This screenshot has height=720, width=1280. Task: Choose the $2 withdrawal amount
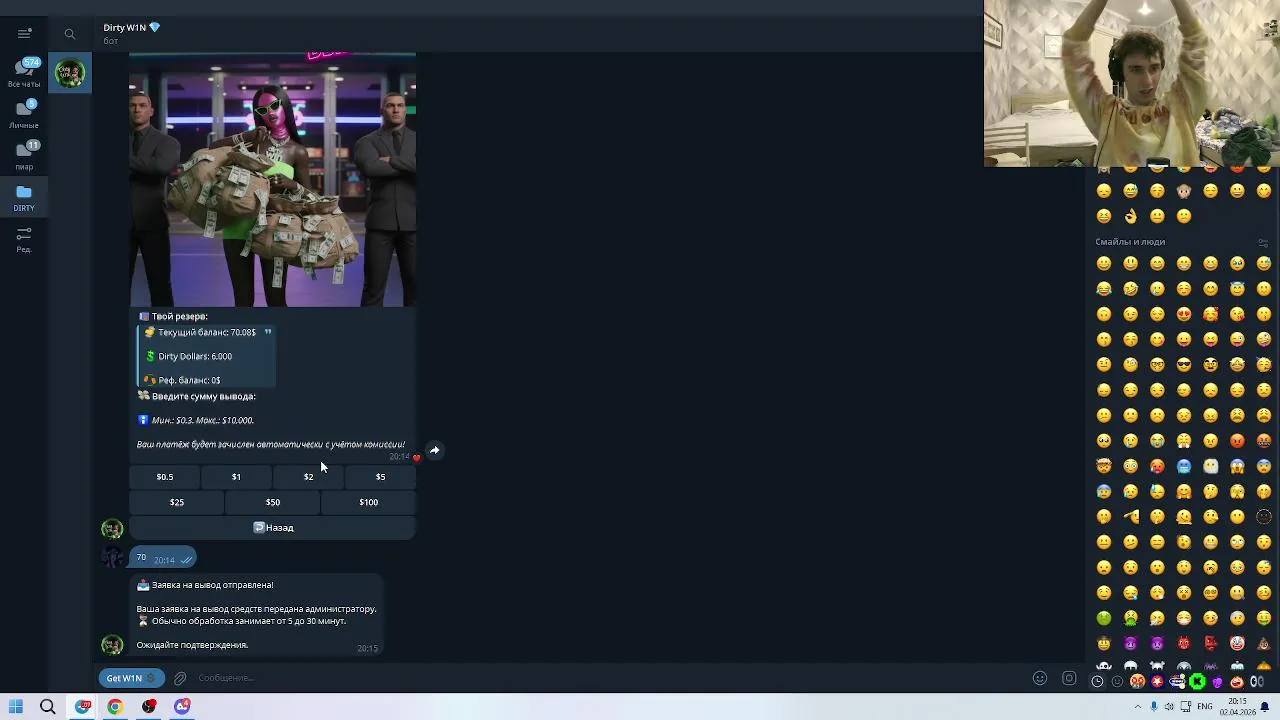pyautogui.click(x=308, y=477)
